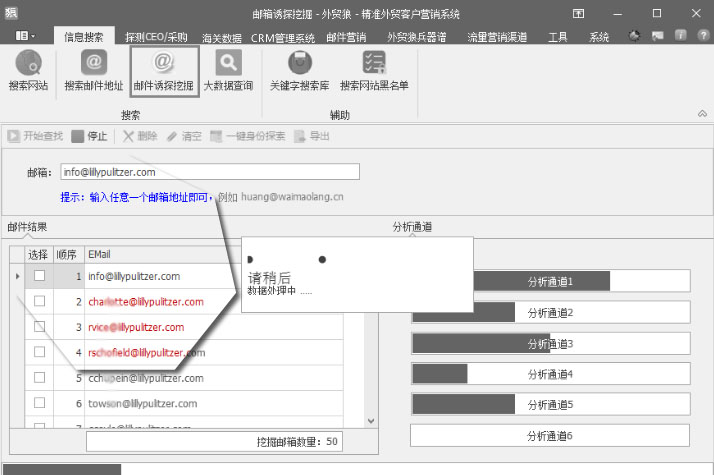This screenshot has width=714, height=475.
Task: Open the 邮件营销 ribbon tab
Action: (x=349, y=37)
